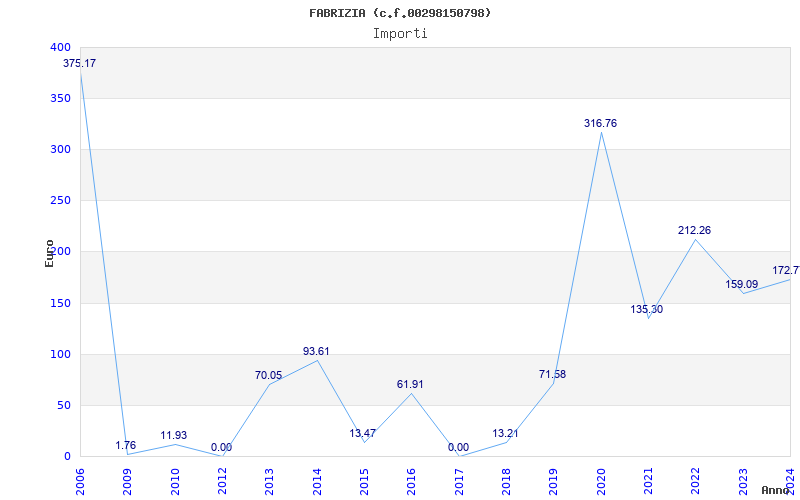Click the 11.93 data label
Viewport: 800px width, 500px height.
point(173,435)
